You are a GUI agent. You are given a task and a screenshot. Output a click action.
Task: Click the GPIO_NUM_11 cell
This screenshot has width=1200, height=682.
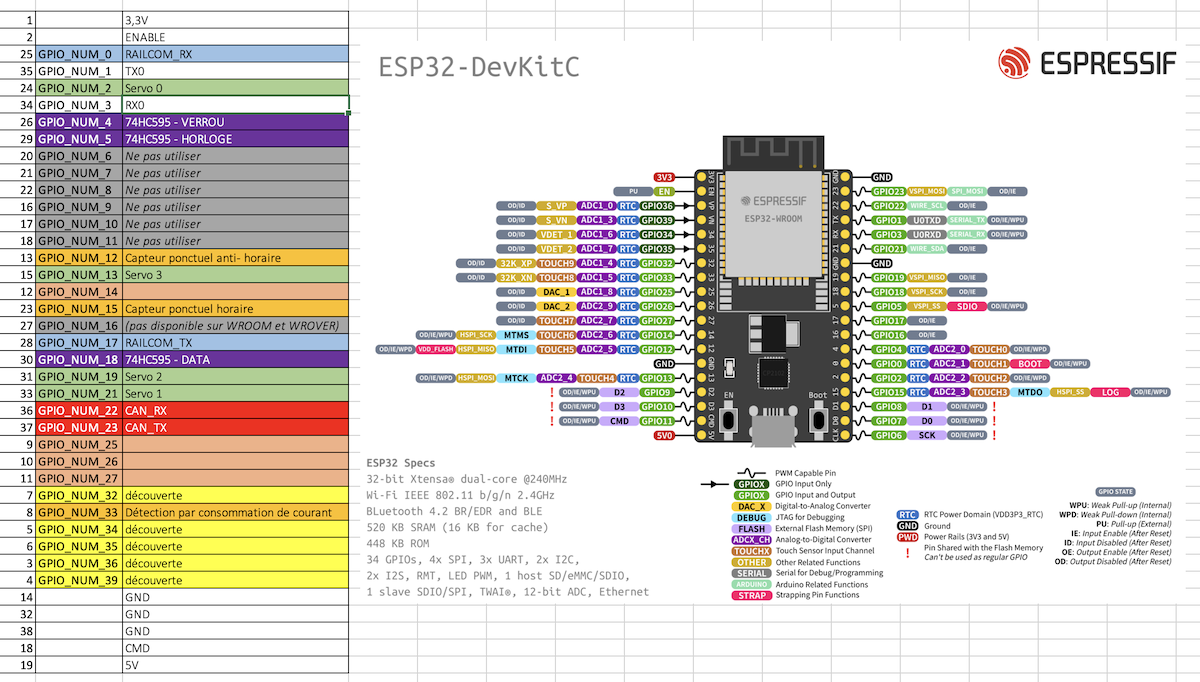(x=79, y=241)
